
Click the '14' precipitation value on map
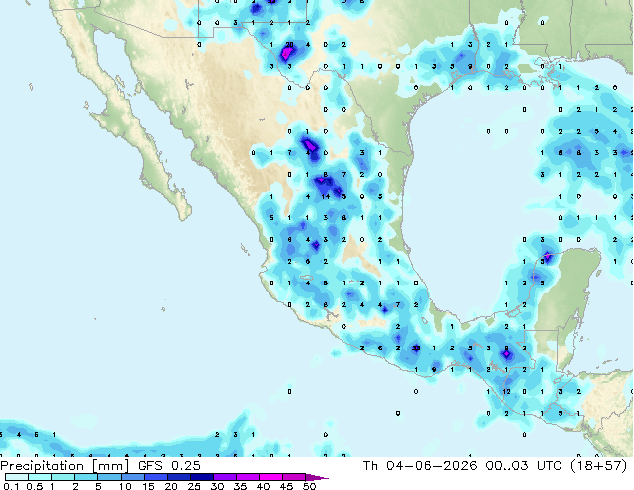click(326, 196)
